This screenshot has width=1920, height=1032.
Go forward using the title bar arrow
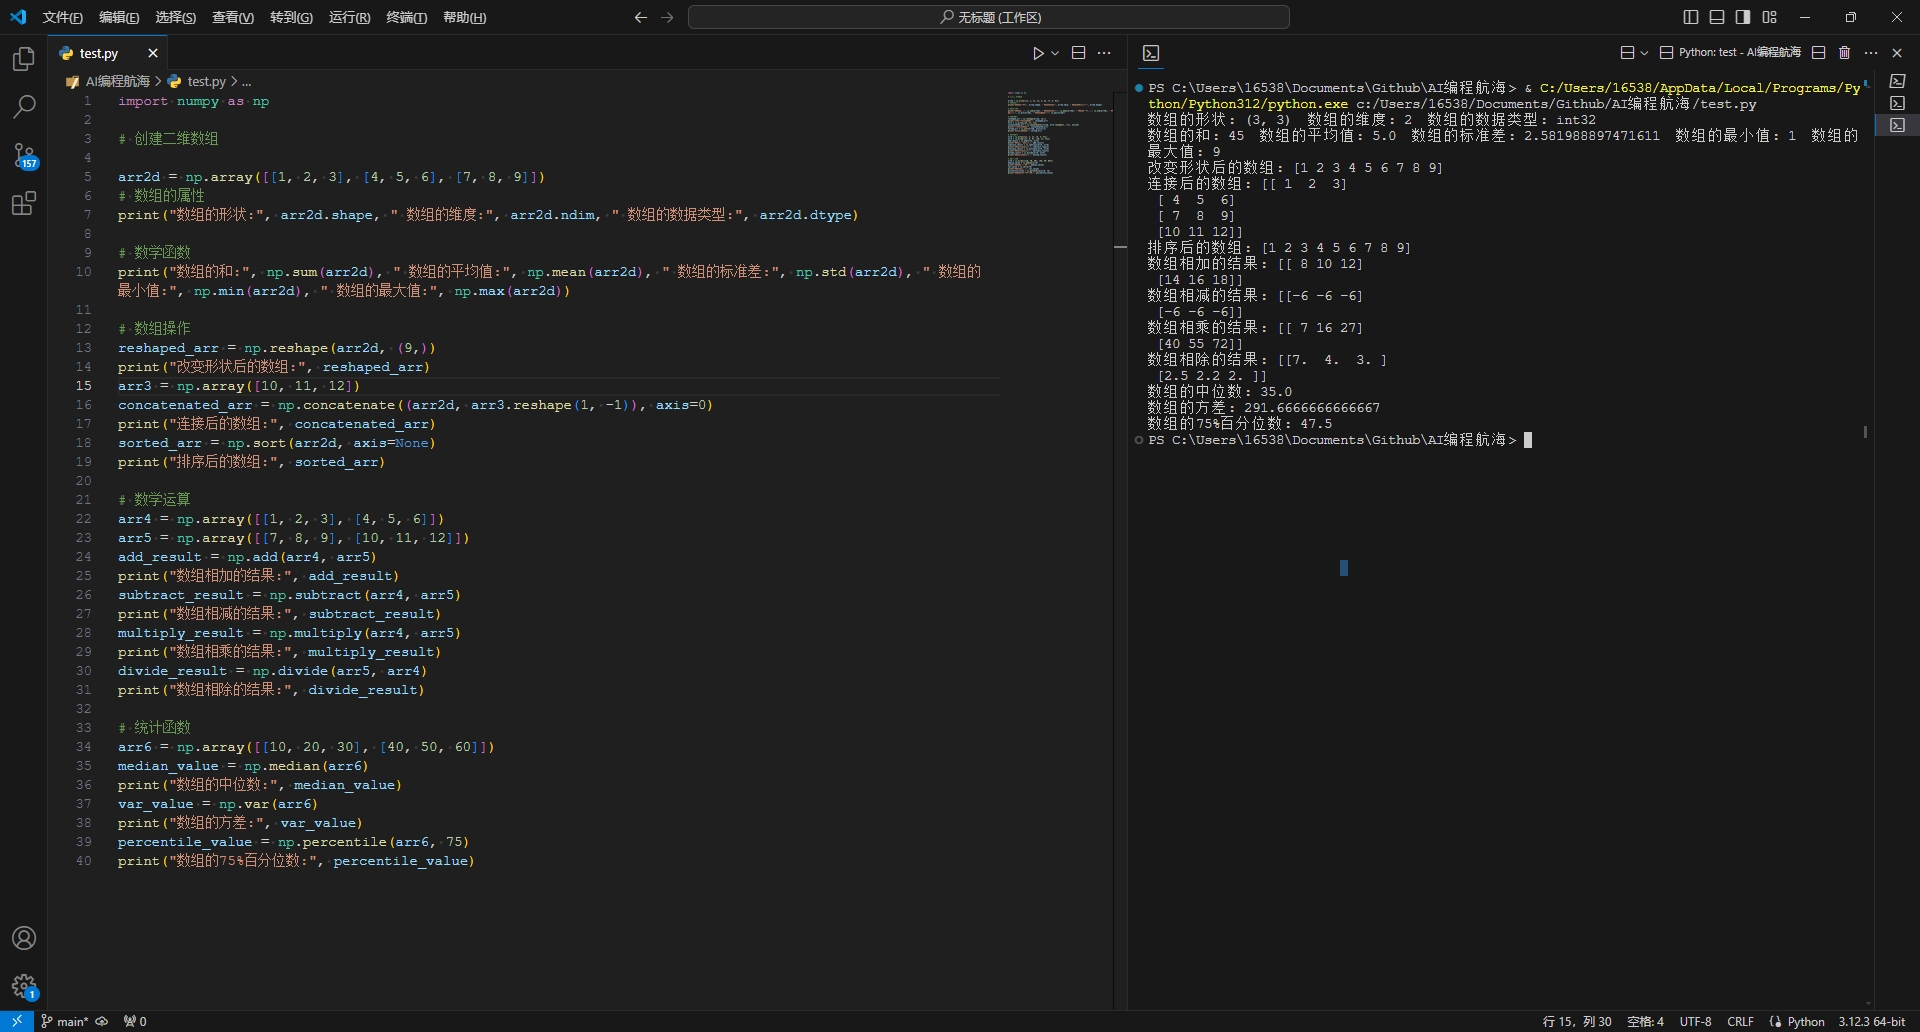point(667,17)
